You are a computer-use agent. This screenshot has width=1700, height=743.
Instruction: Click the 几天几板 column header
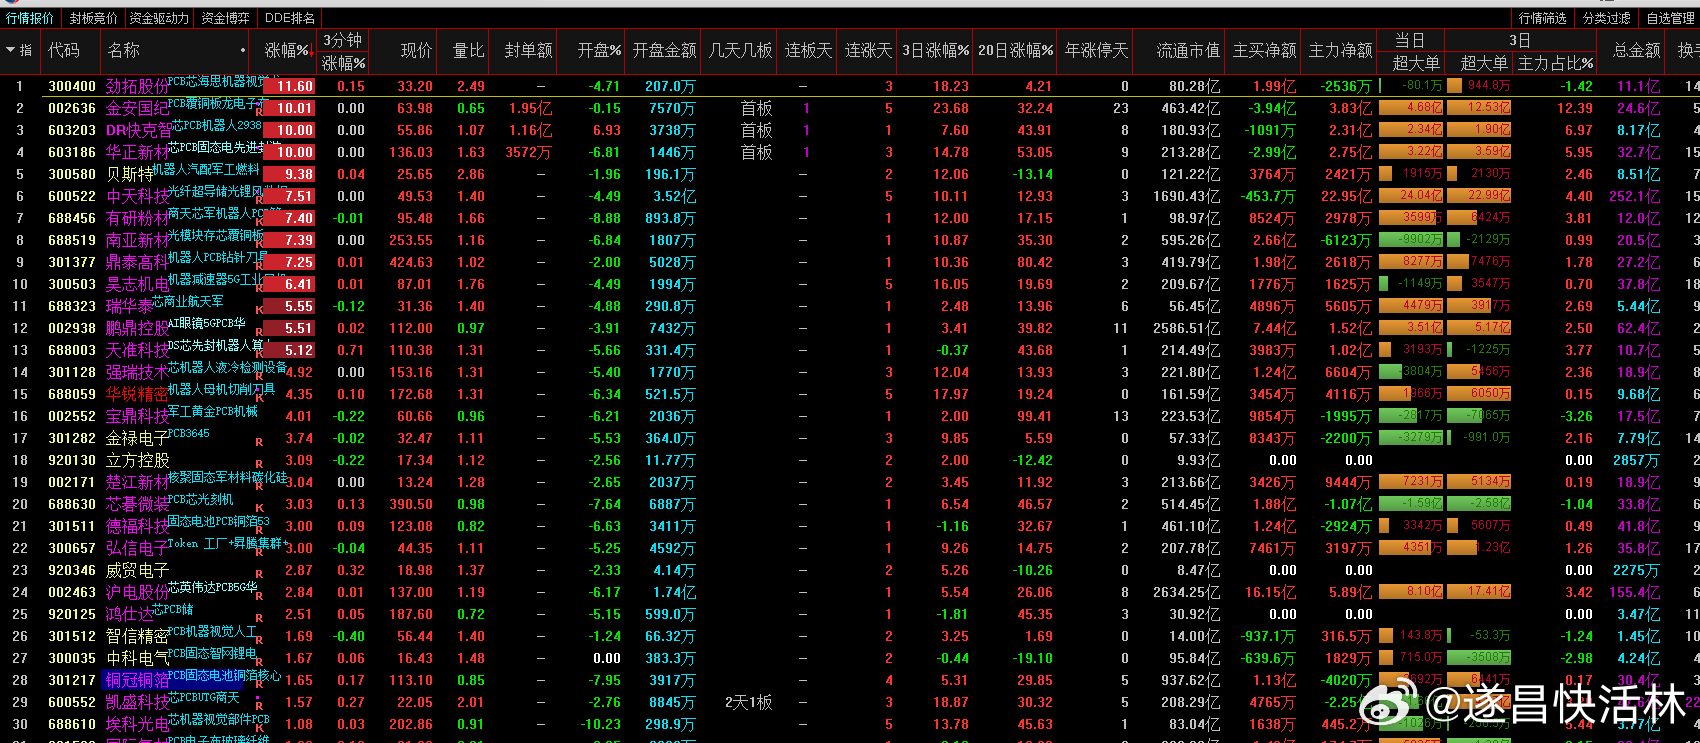click(x=740, y=50)
